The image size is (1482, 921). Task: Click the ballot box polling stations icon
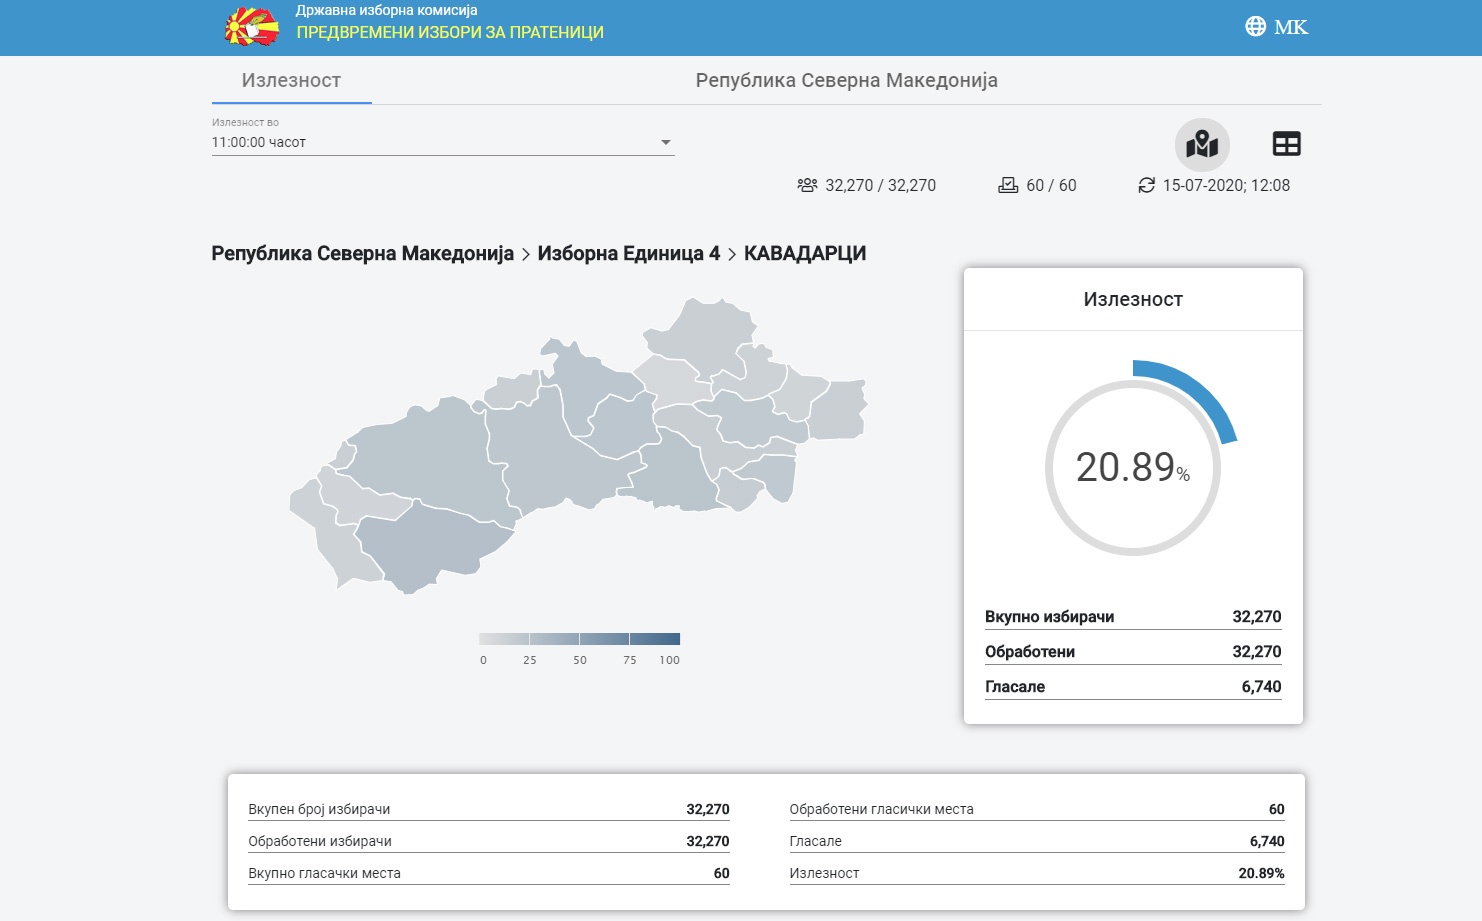1008,185
